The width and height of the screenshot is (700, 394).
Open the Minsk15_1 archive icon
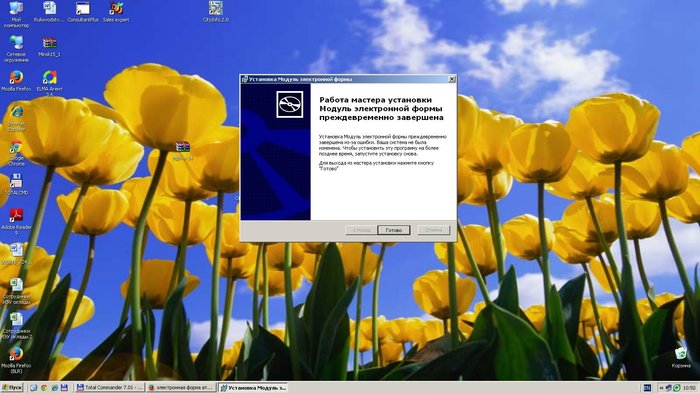coord(50,46)
